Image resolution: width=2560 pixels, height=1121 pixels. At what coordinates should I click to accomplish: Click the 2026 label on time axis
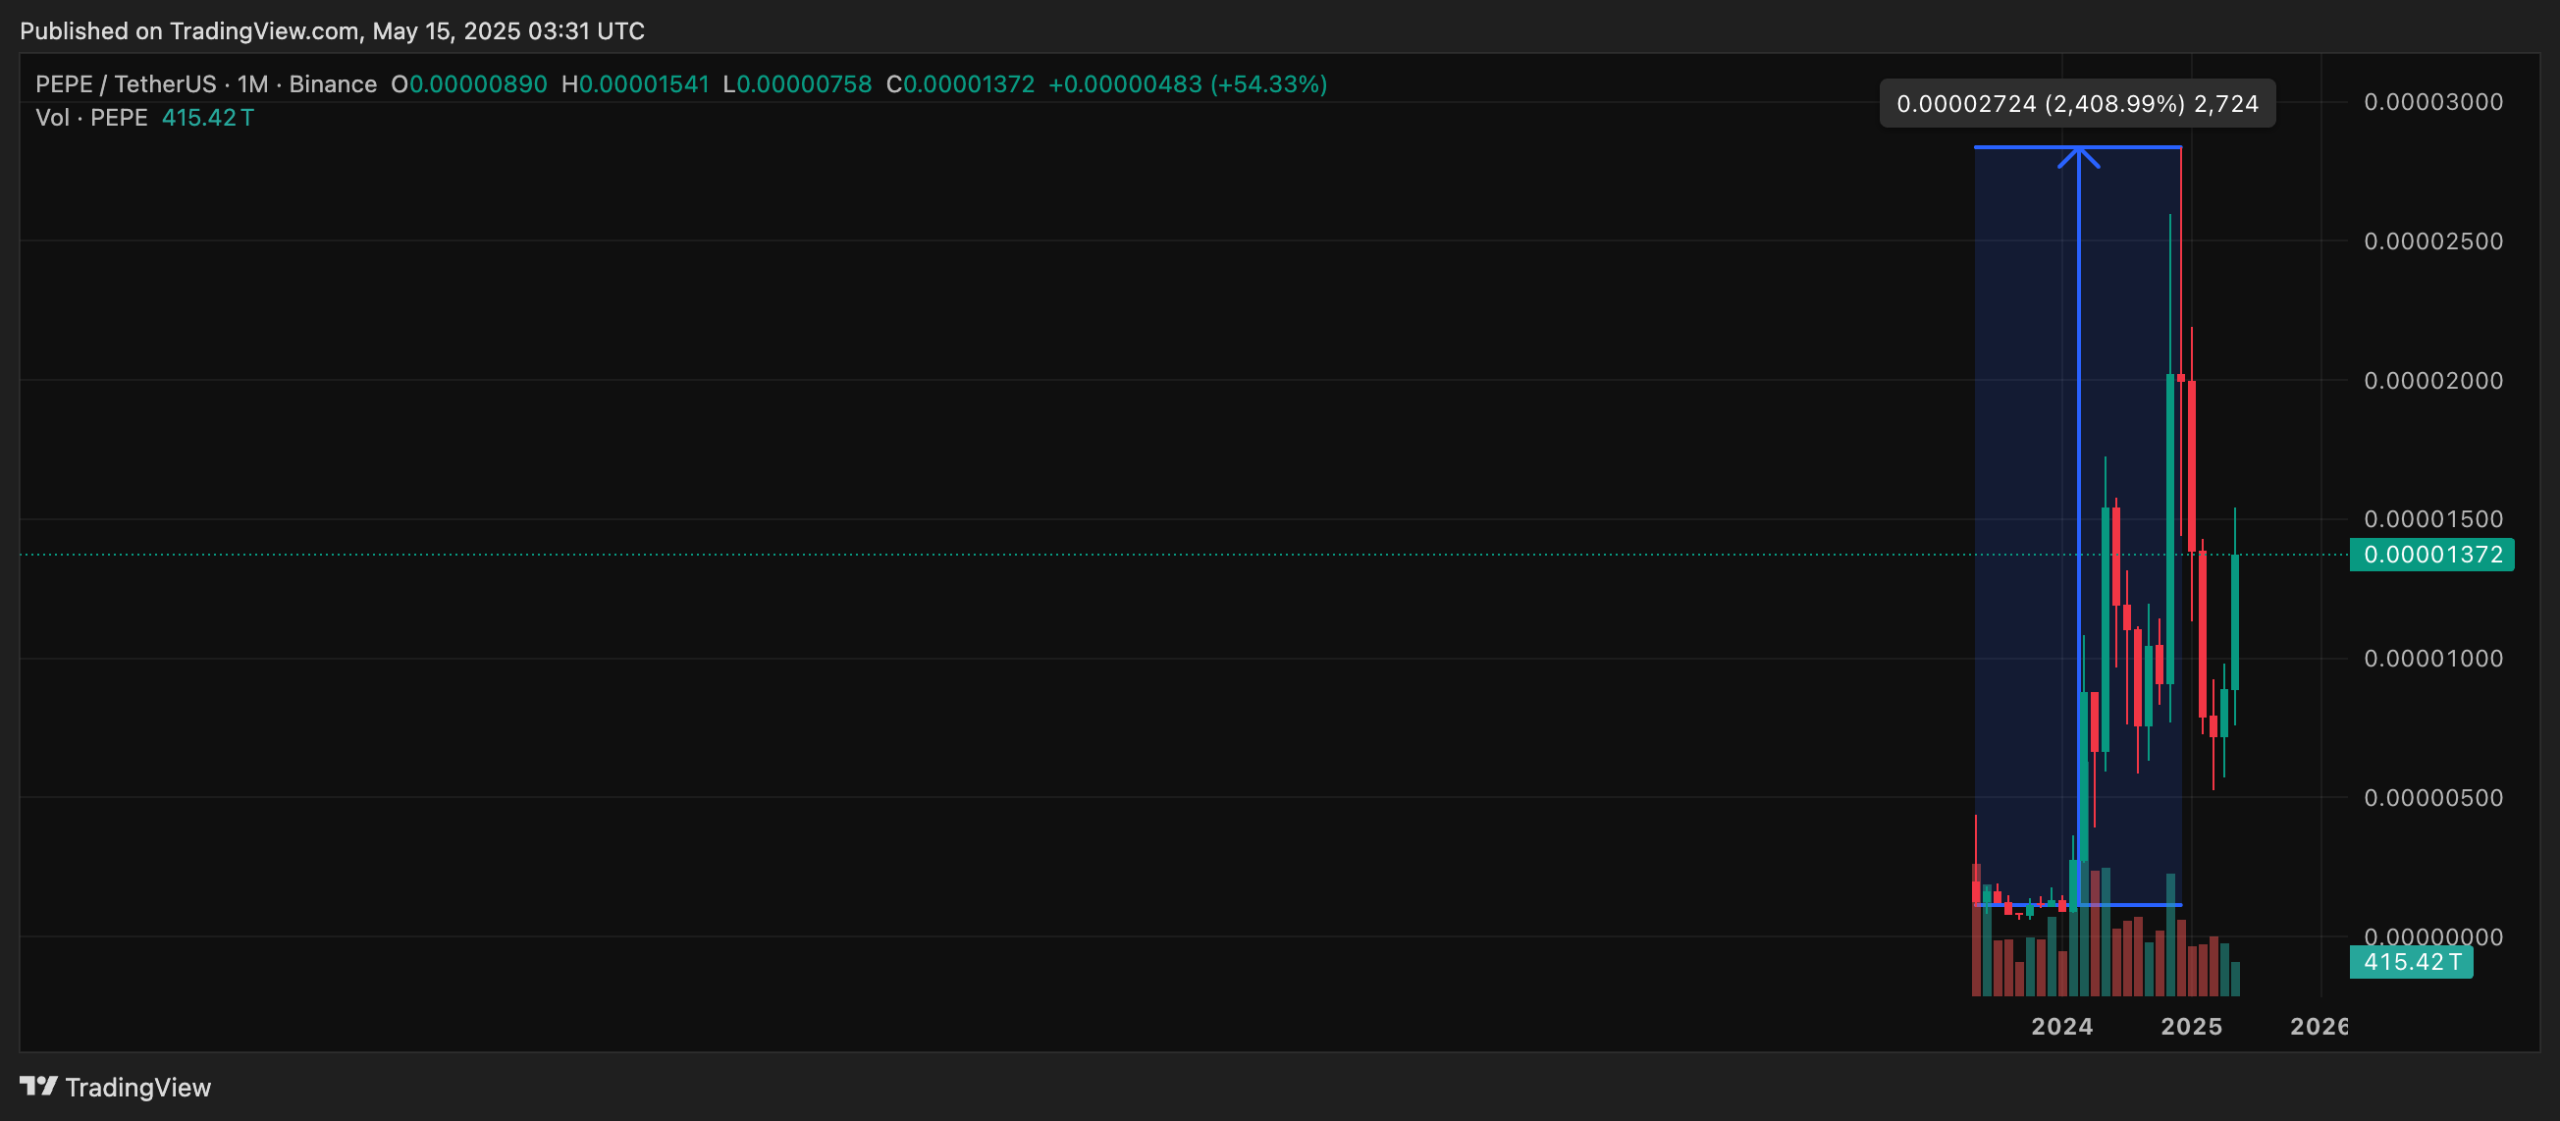tap(2318, 1026)
